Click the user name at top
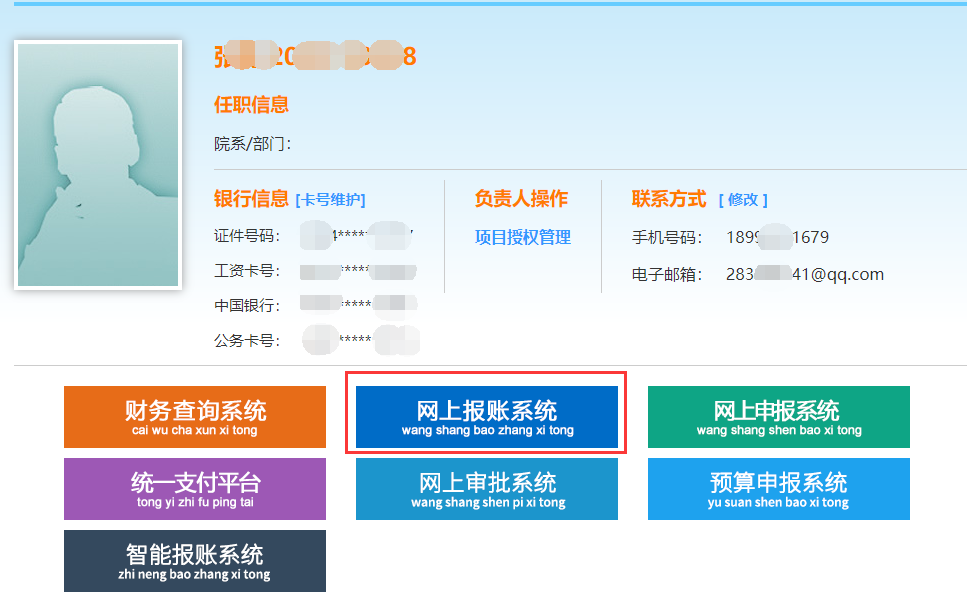Screen dimensions: 967x592 point(315,56)
